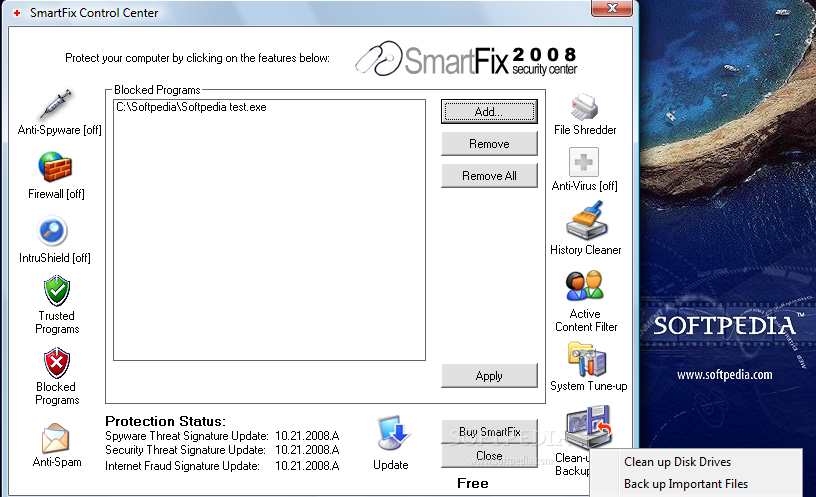The width and height of the screenshot is (816, 497).
Task: Launch the File Shredder icon
Action: click(x=584, y=107)
